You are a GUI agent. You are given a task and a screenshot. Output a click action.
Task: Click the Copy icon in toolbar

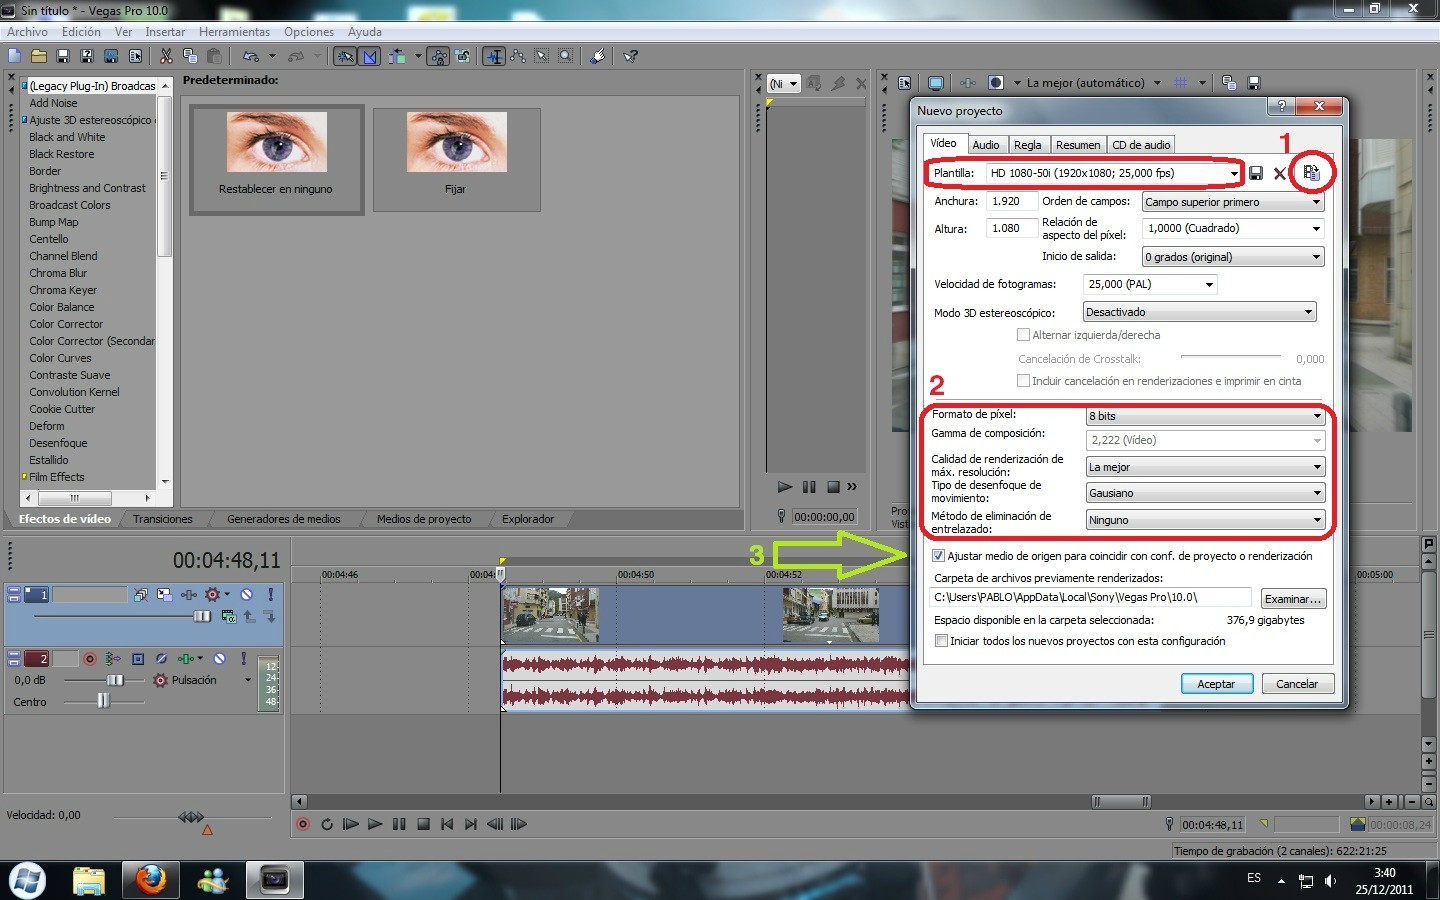190,56
